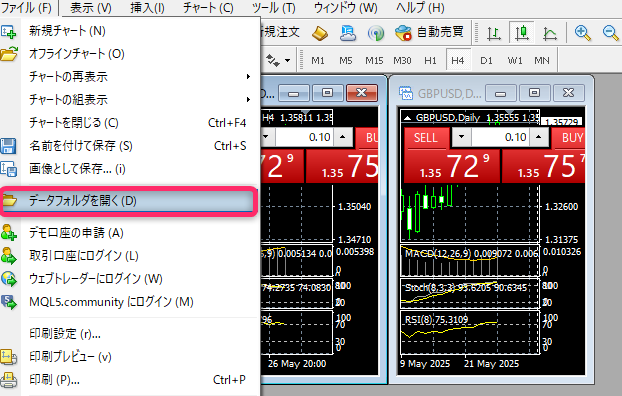Click SELL in GBPUSD Daily chart
Viewport: 622px width, 396px height.
[x=426, y=138]
